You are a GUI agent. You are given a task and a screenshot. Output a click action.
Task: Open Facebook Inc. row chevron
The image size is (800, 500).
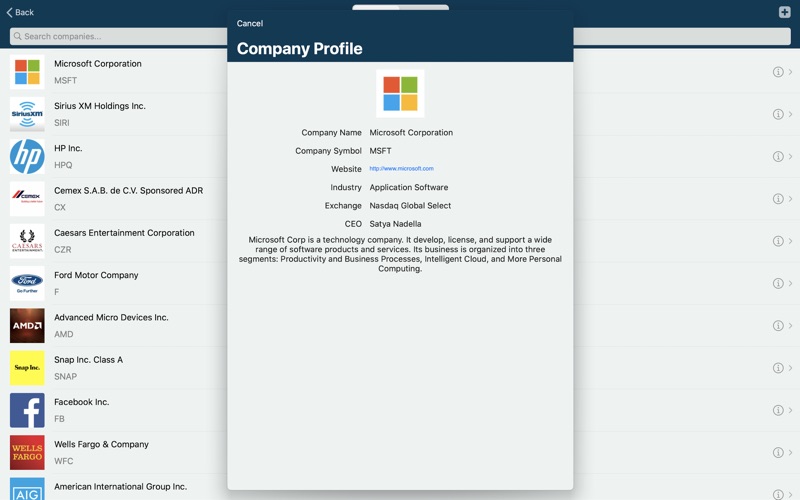pyautogui.click(x=790, y=410)
